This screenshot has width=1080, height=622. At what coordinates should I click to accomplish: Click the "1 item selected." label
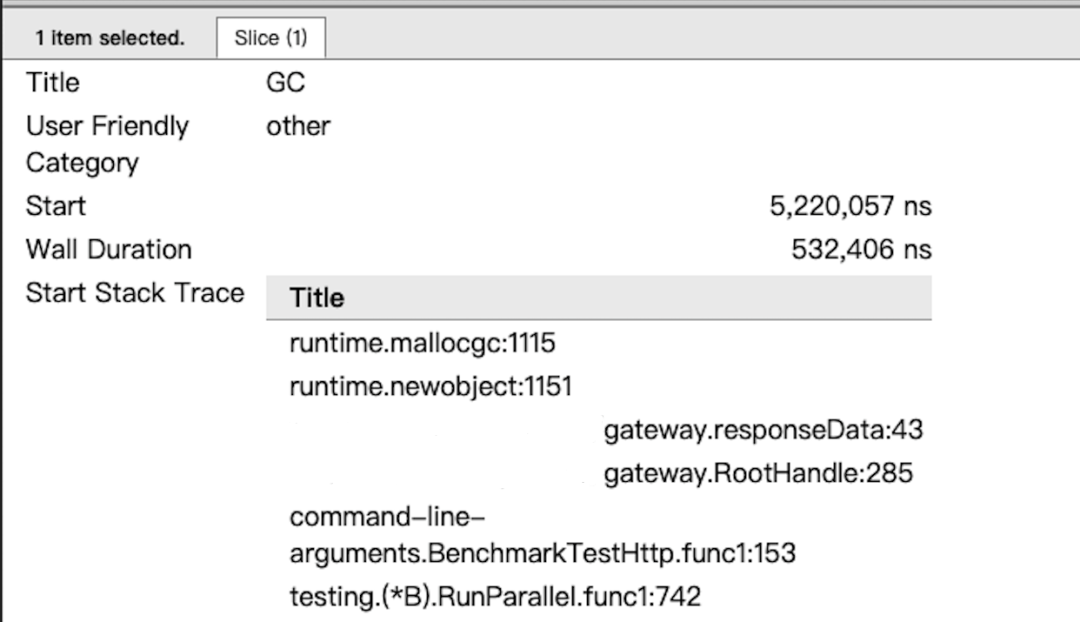[x=110, y=39]
